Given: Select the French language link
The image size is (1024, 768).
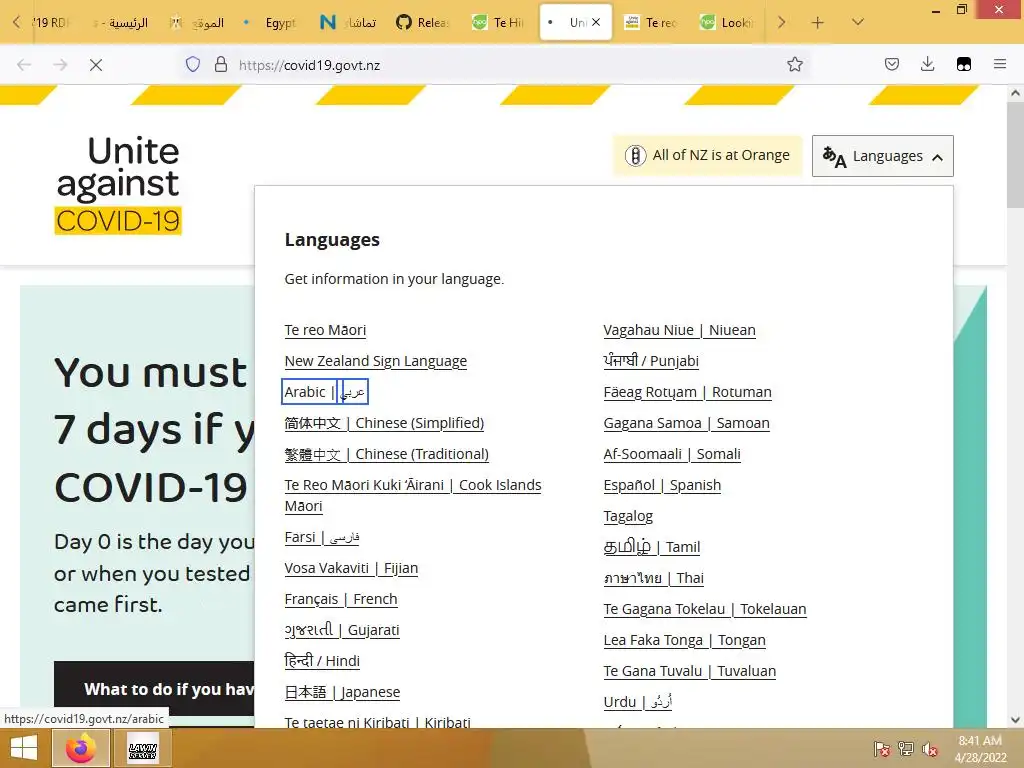Looking at the screenshot, I should 341,600.
